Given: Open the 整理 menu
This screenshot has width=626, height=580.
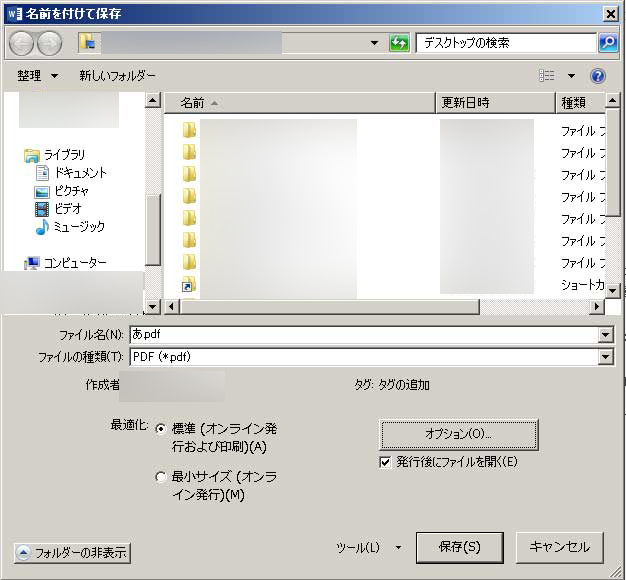Looking at the screenshot, I should [x=37, y=76].
